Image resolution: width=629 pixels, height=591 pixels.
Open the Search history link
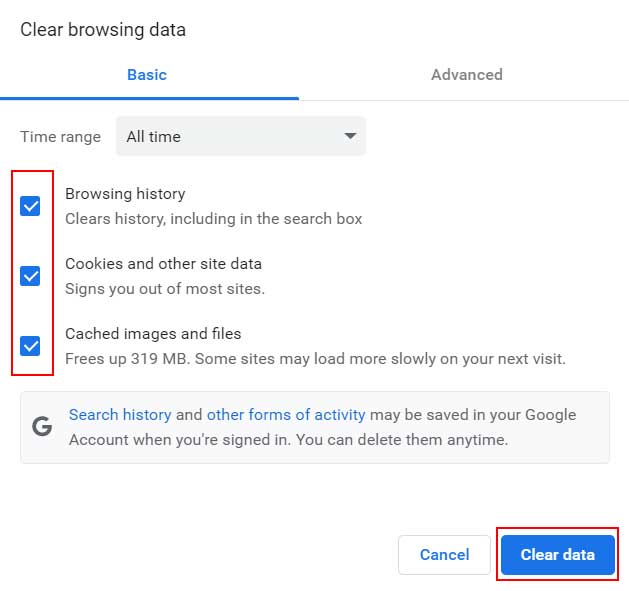pos(120,414)
